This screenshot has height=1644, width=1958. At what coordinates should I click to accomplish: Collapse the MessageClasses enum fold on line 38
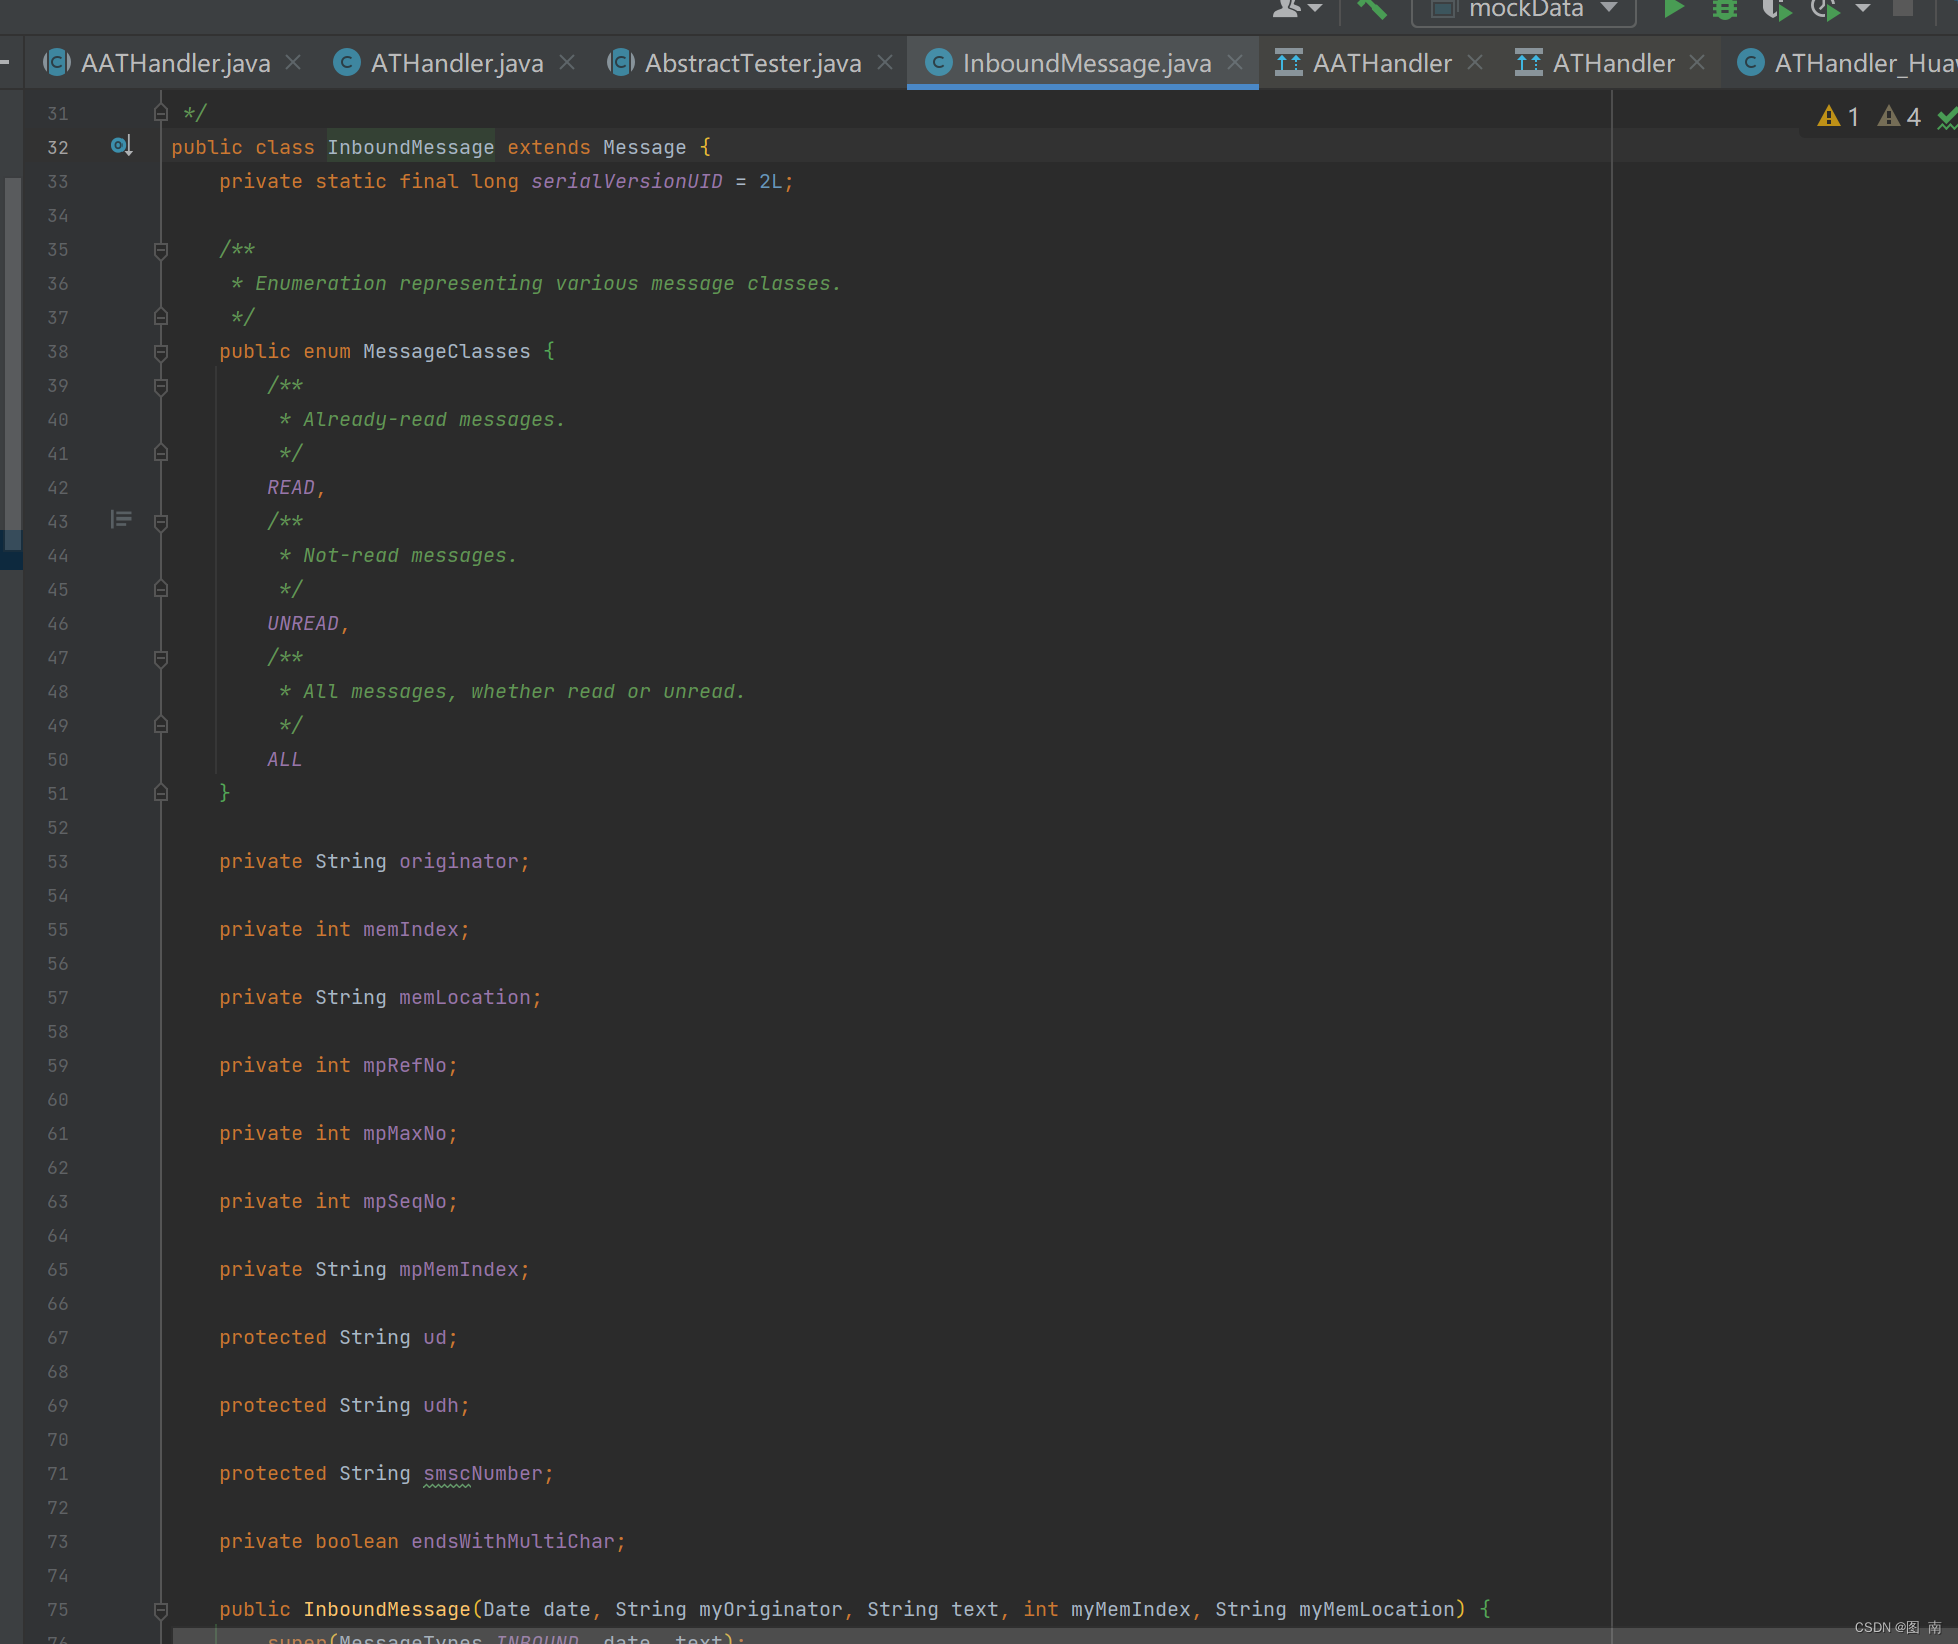click(161, 352)
